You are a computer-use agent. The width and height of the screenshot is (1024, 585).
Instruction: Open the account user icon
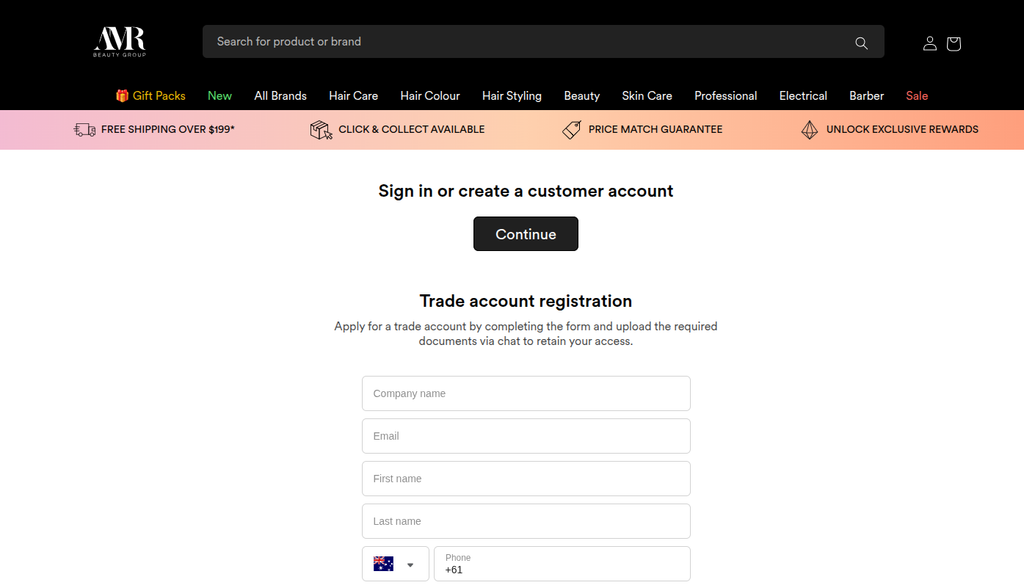(929, 44)
